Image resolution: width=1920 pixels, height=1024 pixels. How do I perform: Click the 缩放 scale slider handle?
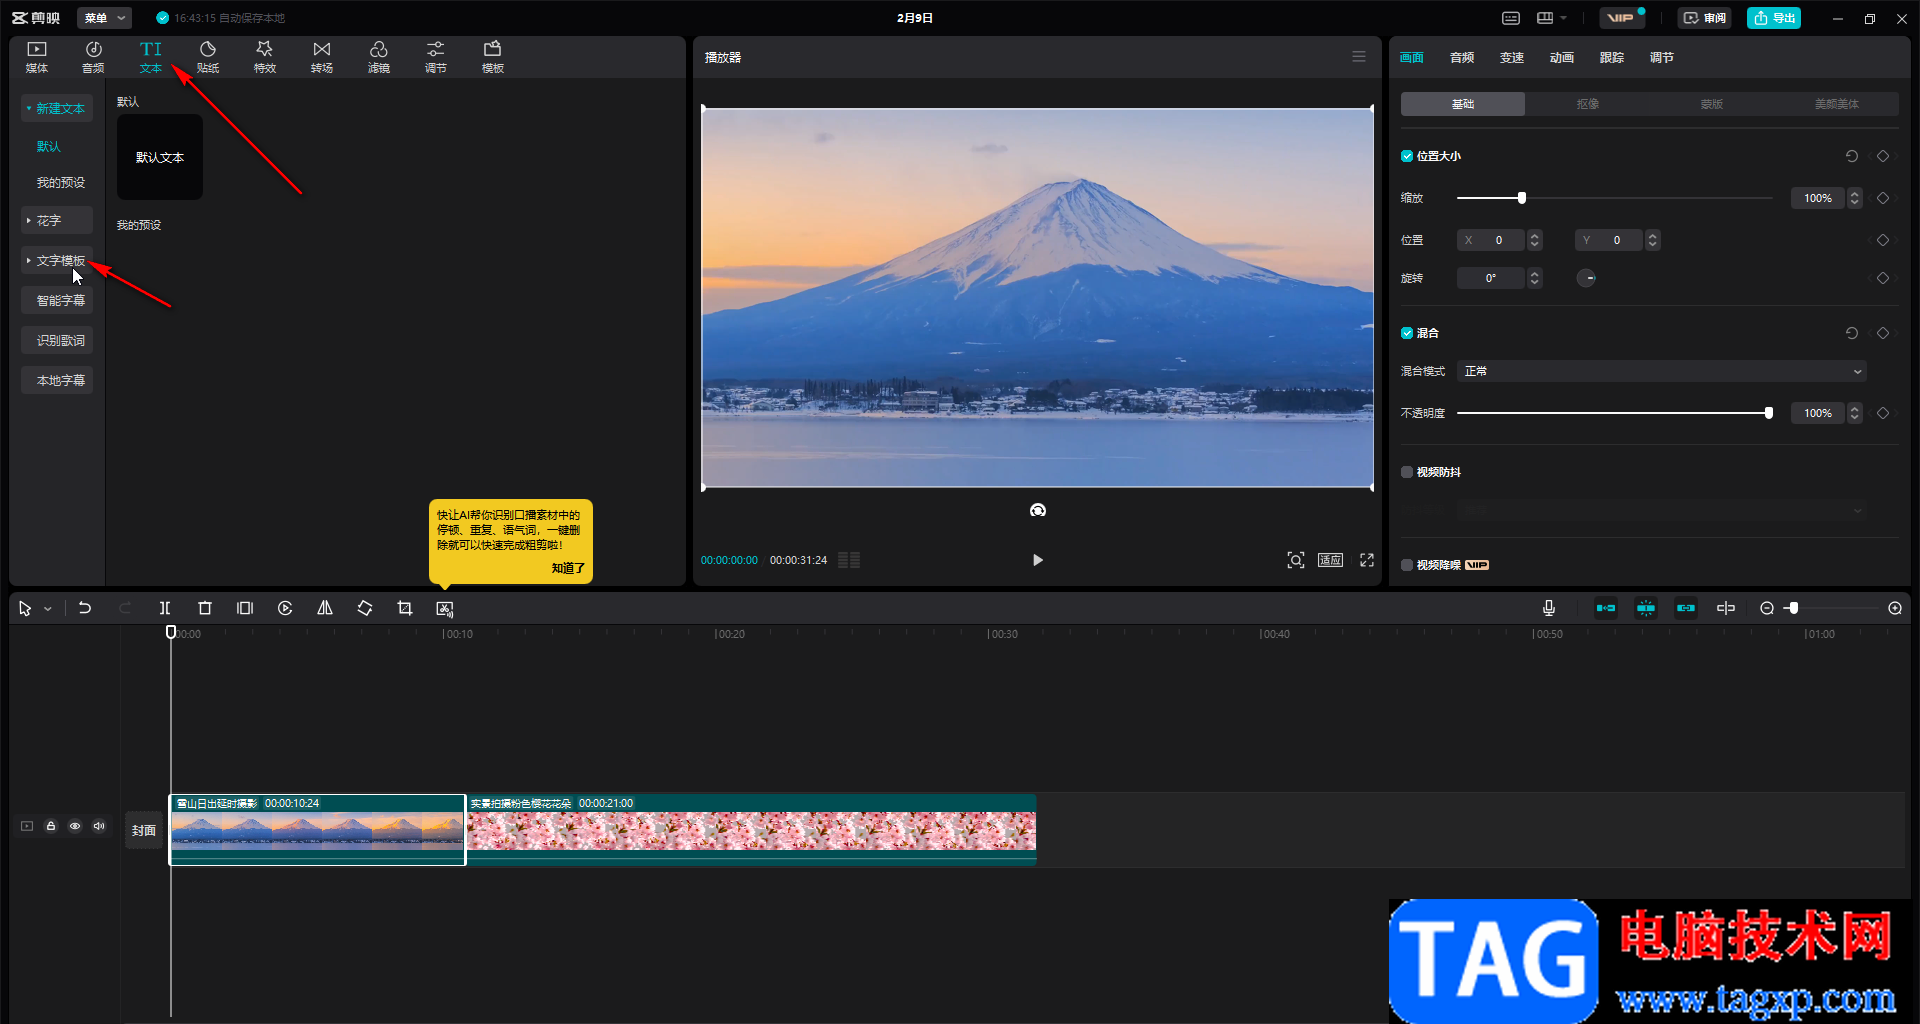[1522, 198]
